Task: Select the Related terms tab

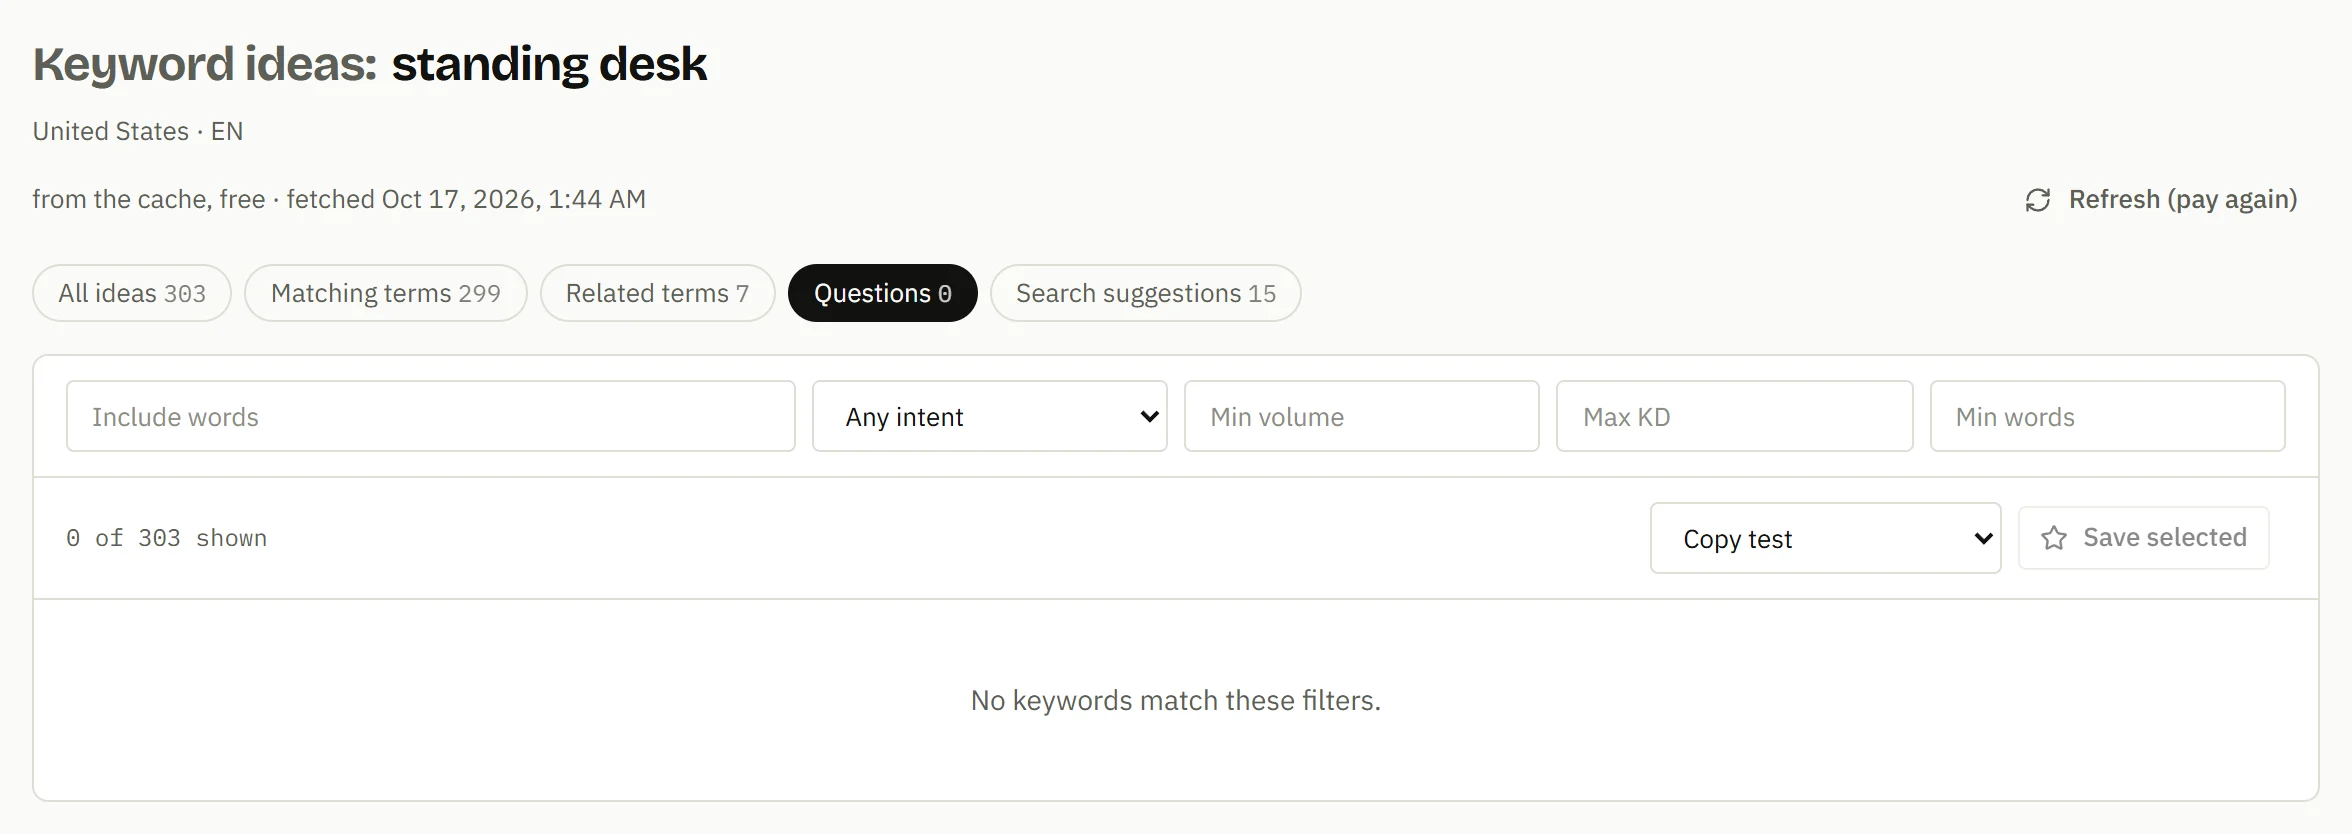Action: 657,293
